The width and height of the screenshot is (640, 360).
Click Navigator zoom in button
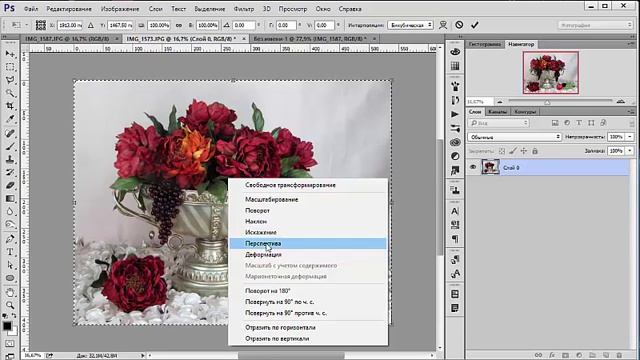pos(621,101)
